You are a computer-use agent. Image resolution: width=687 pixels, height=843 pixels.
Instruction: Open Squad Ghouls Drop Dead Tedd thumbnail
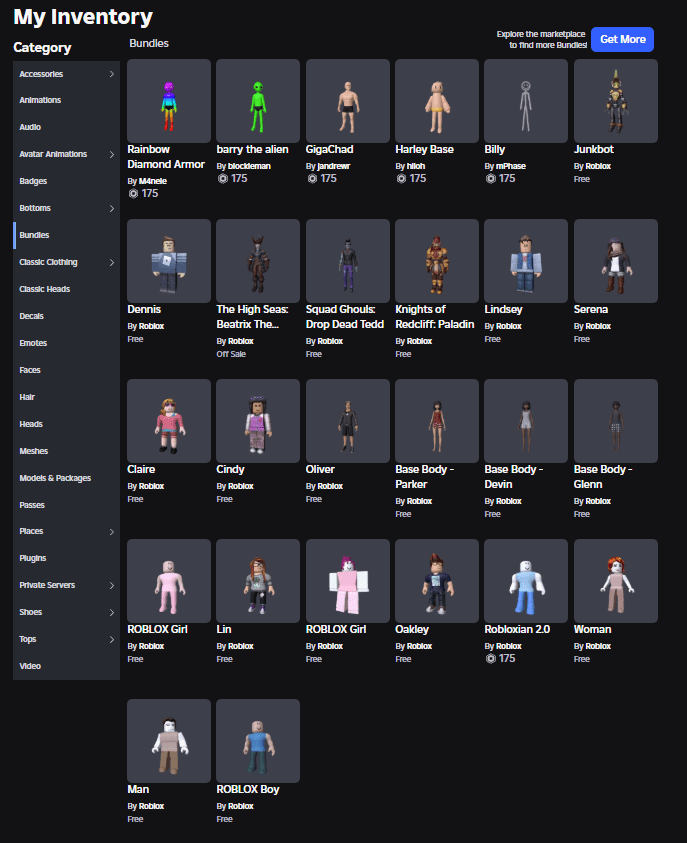(x=348, y=261)
